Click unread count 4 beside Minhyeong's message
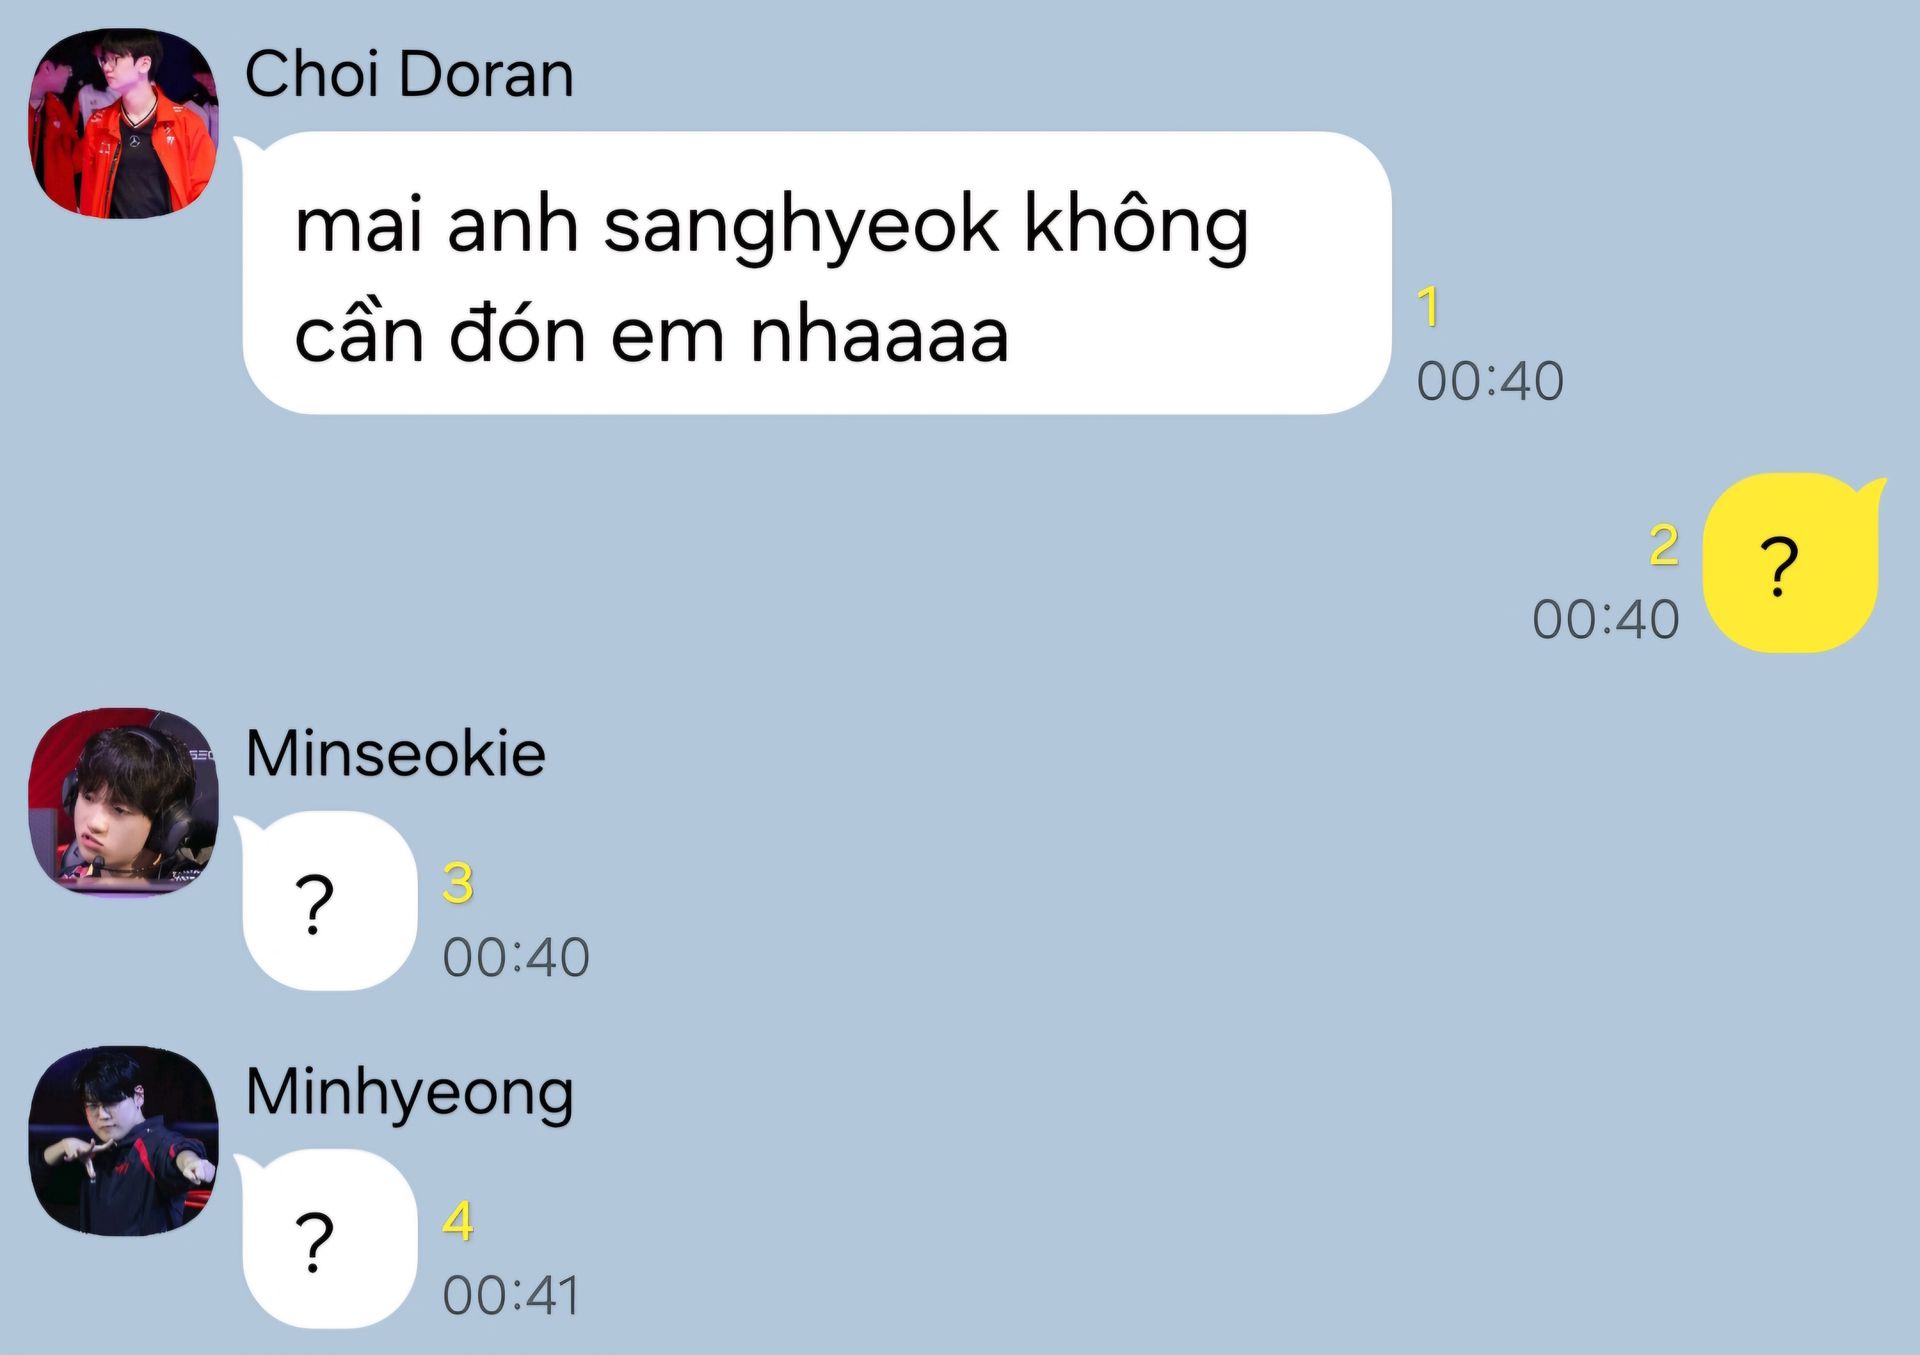1920x1355 pixels. click(458, 1221)
